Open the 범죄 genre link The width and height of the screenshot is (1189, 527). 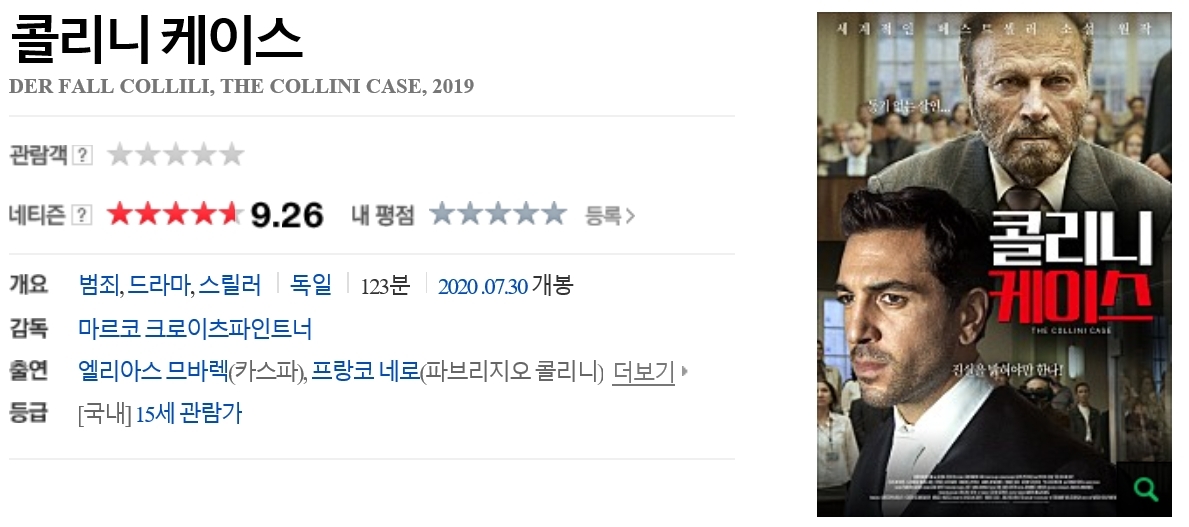99,285
